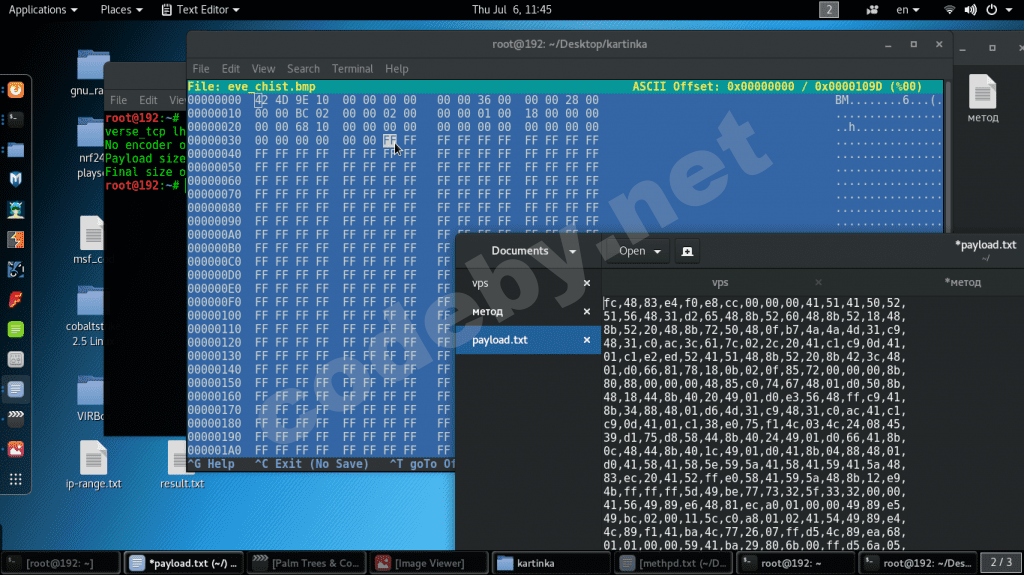
Task: Launch Burp Suite from the dock
Action: [x=16, y=239]
